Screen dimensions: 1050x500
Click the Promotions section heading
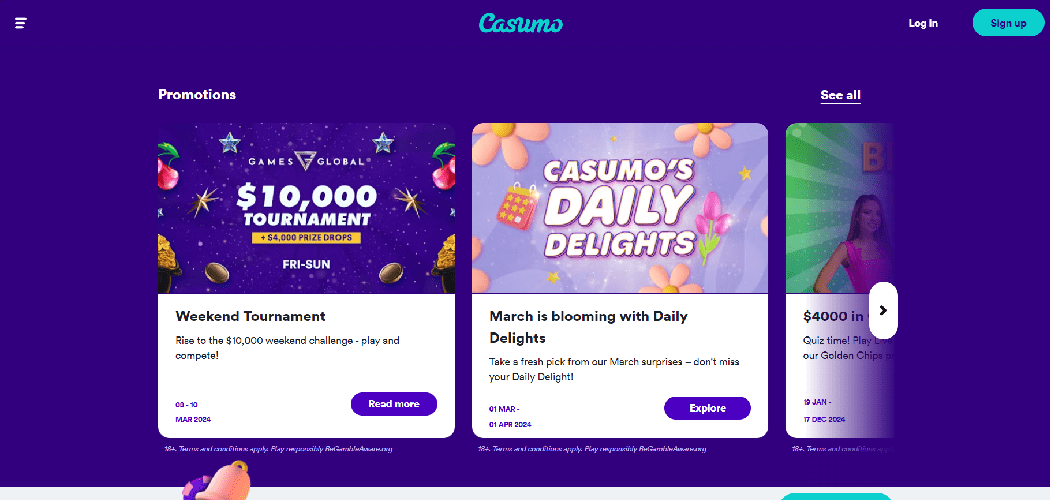pyautogui.click(x=197, y=94)
